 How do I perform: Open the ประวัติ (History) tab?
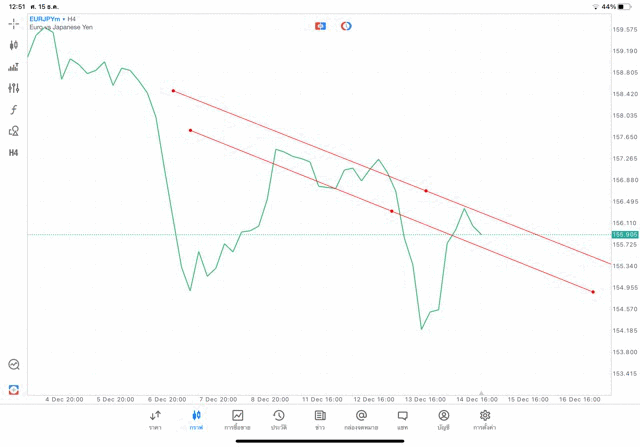279,419
